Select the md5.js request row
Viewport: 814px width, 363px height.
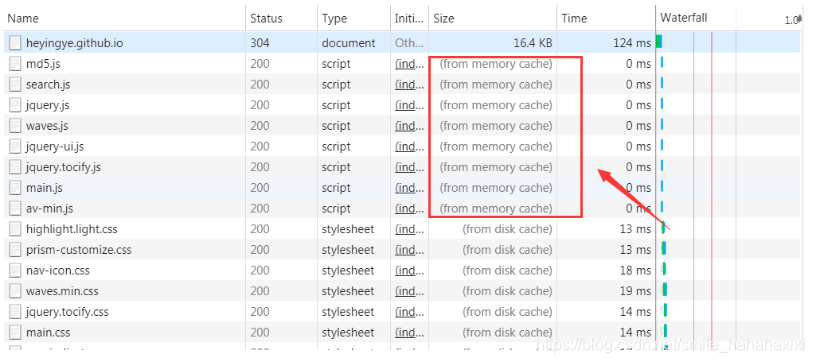click(401, 64)
